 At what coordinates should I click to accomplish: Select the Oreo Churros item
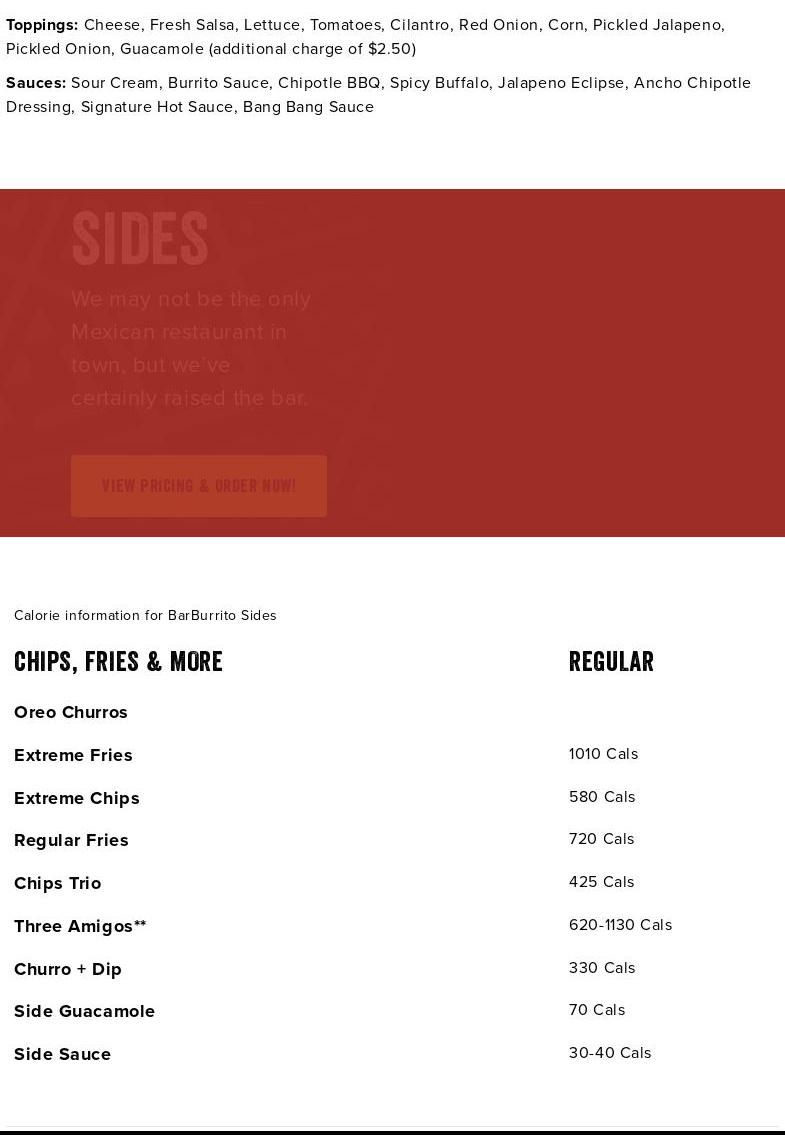point(71,712)
